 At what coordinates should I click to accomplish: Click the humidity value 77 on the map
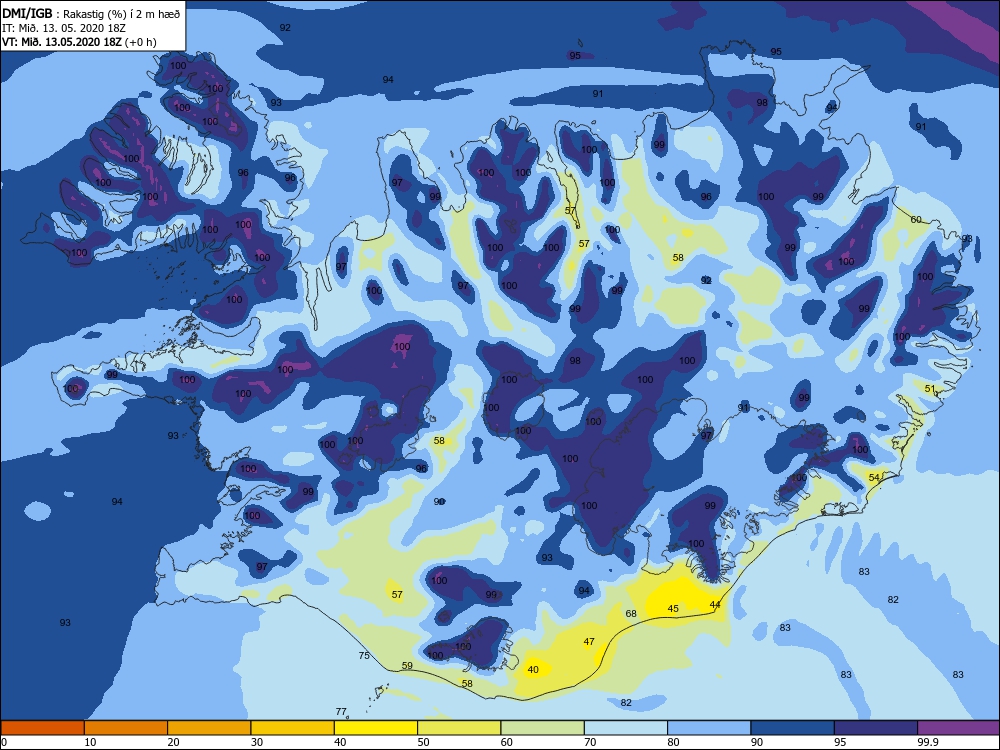coord(341,712)
